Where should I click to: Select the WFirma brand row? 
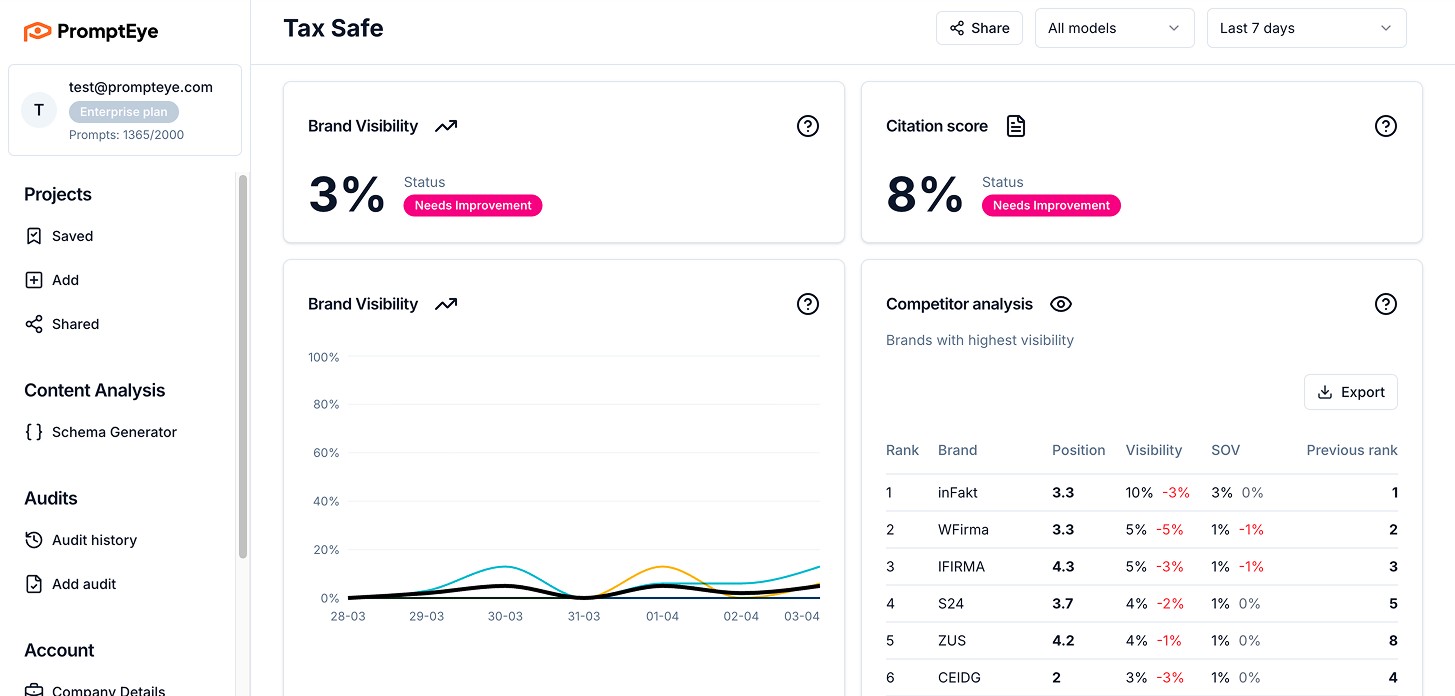(1142, 529)
